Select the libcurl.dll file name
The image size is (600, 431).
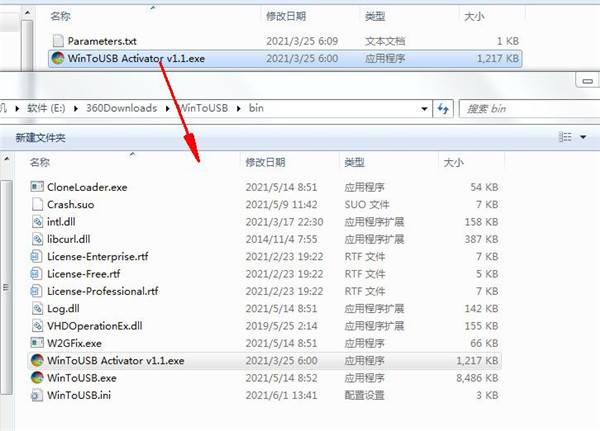69,239
